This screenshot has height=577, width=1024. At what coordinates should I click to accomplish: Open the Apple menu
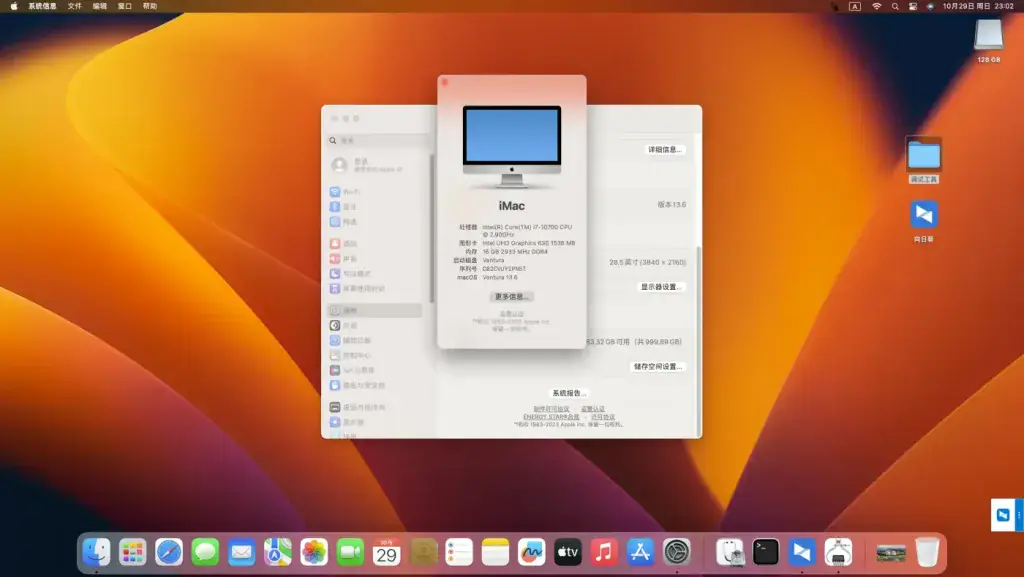click(14, 6)
